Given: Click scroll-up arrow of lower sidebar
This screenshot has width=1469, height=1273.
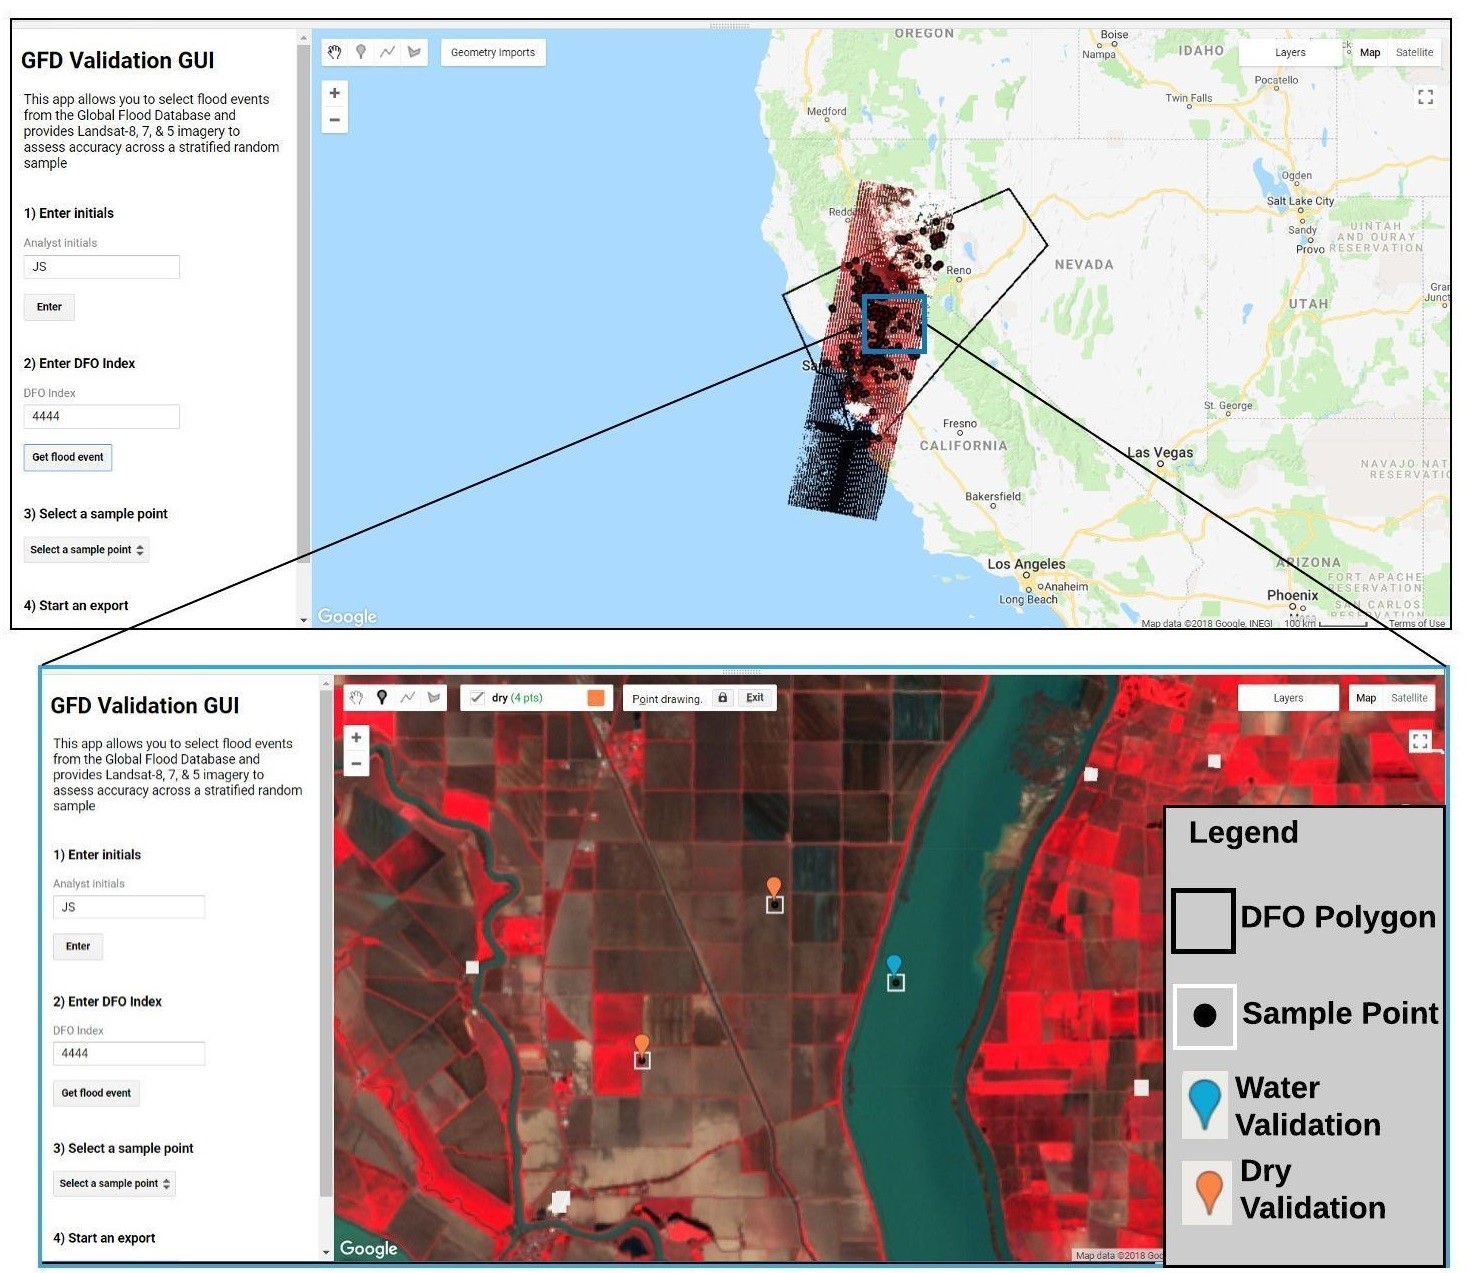Looking at the screenshot, I should pyautogui.click(x=326, y=684).
